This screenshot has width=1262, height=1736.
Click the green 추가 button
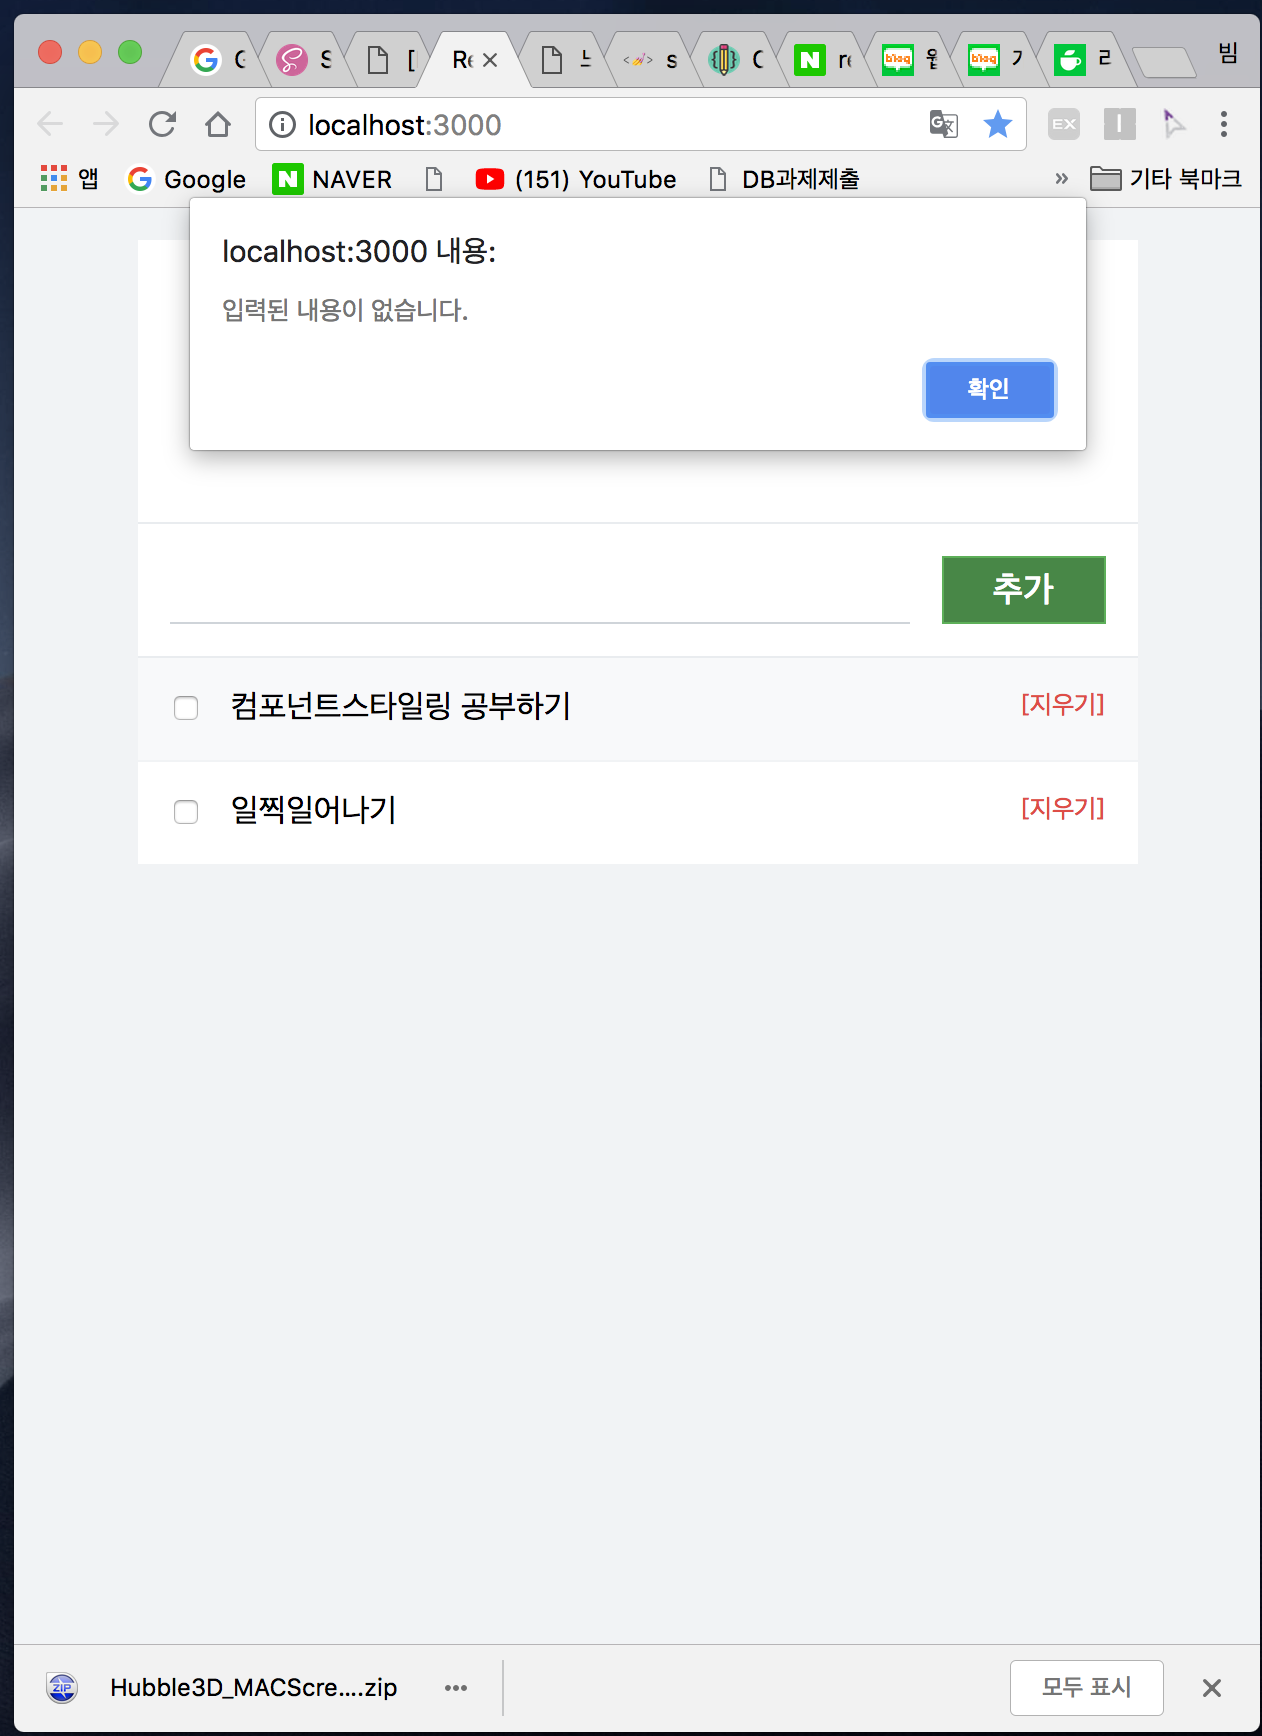pyautogui.click(x=1022, y=589)
